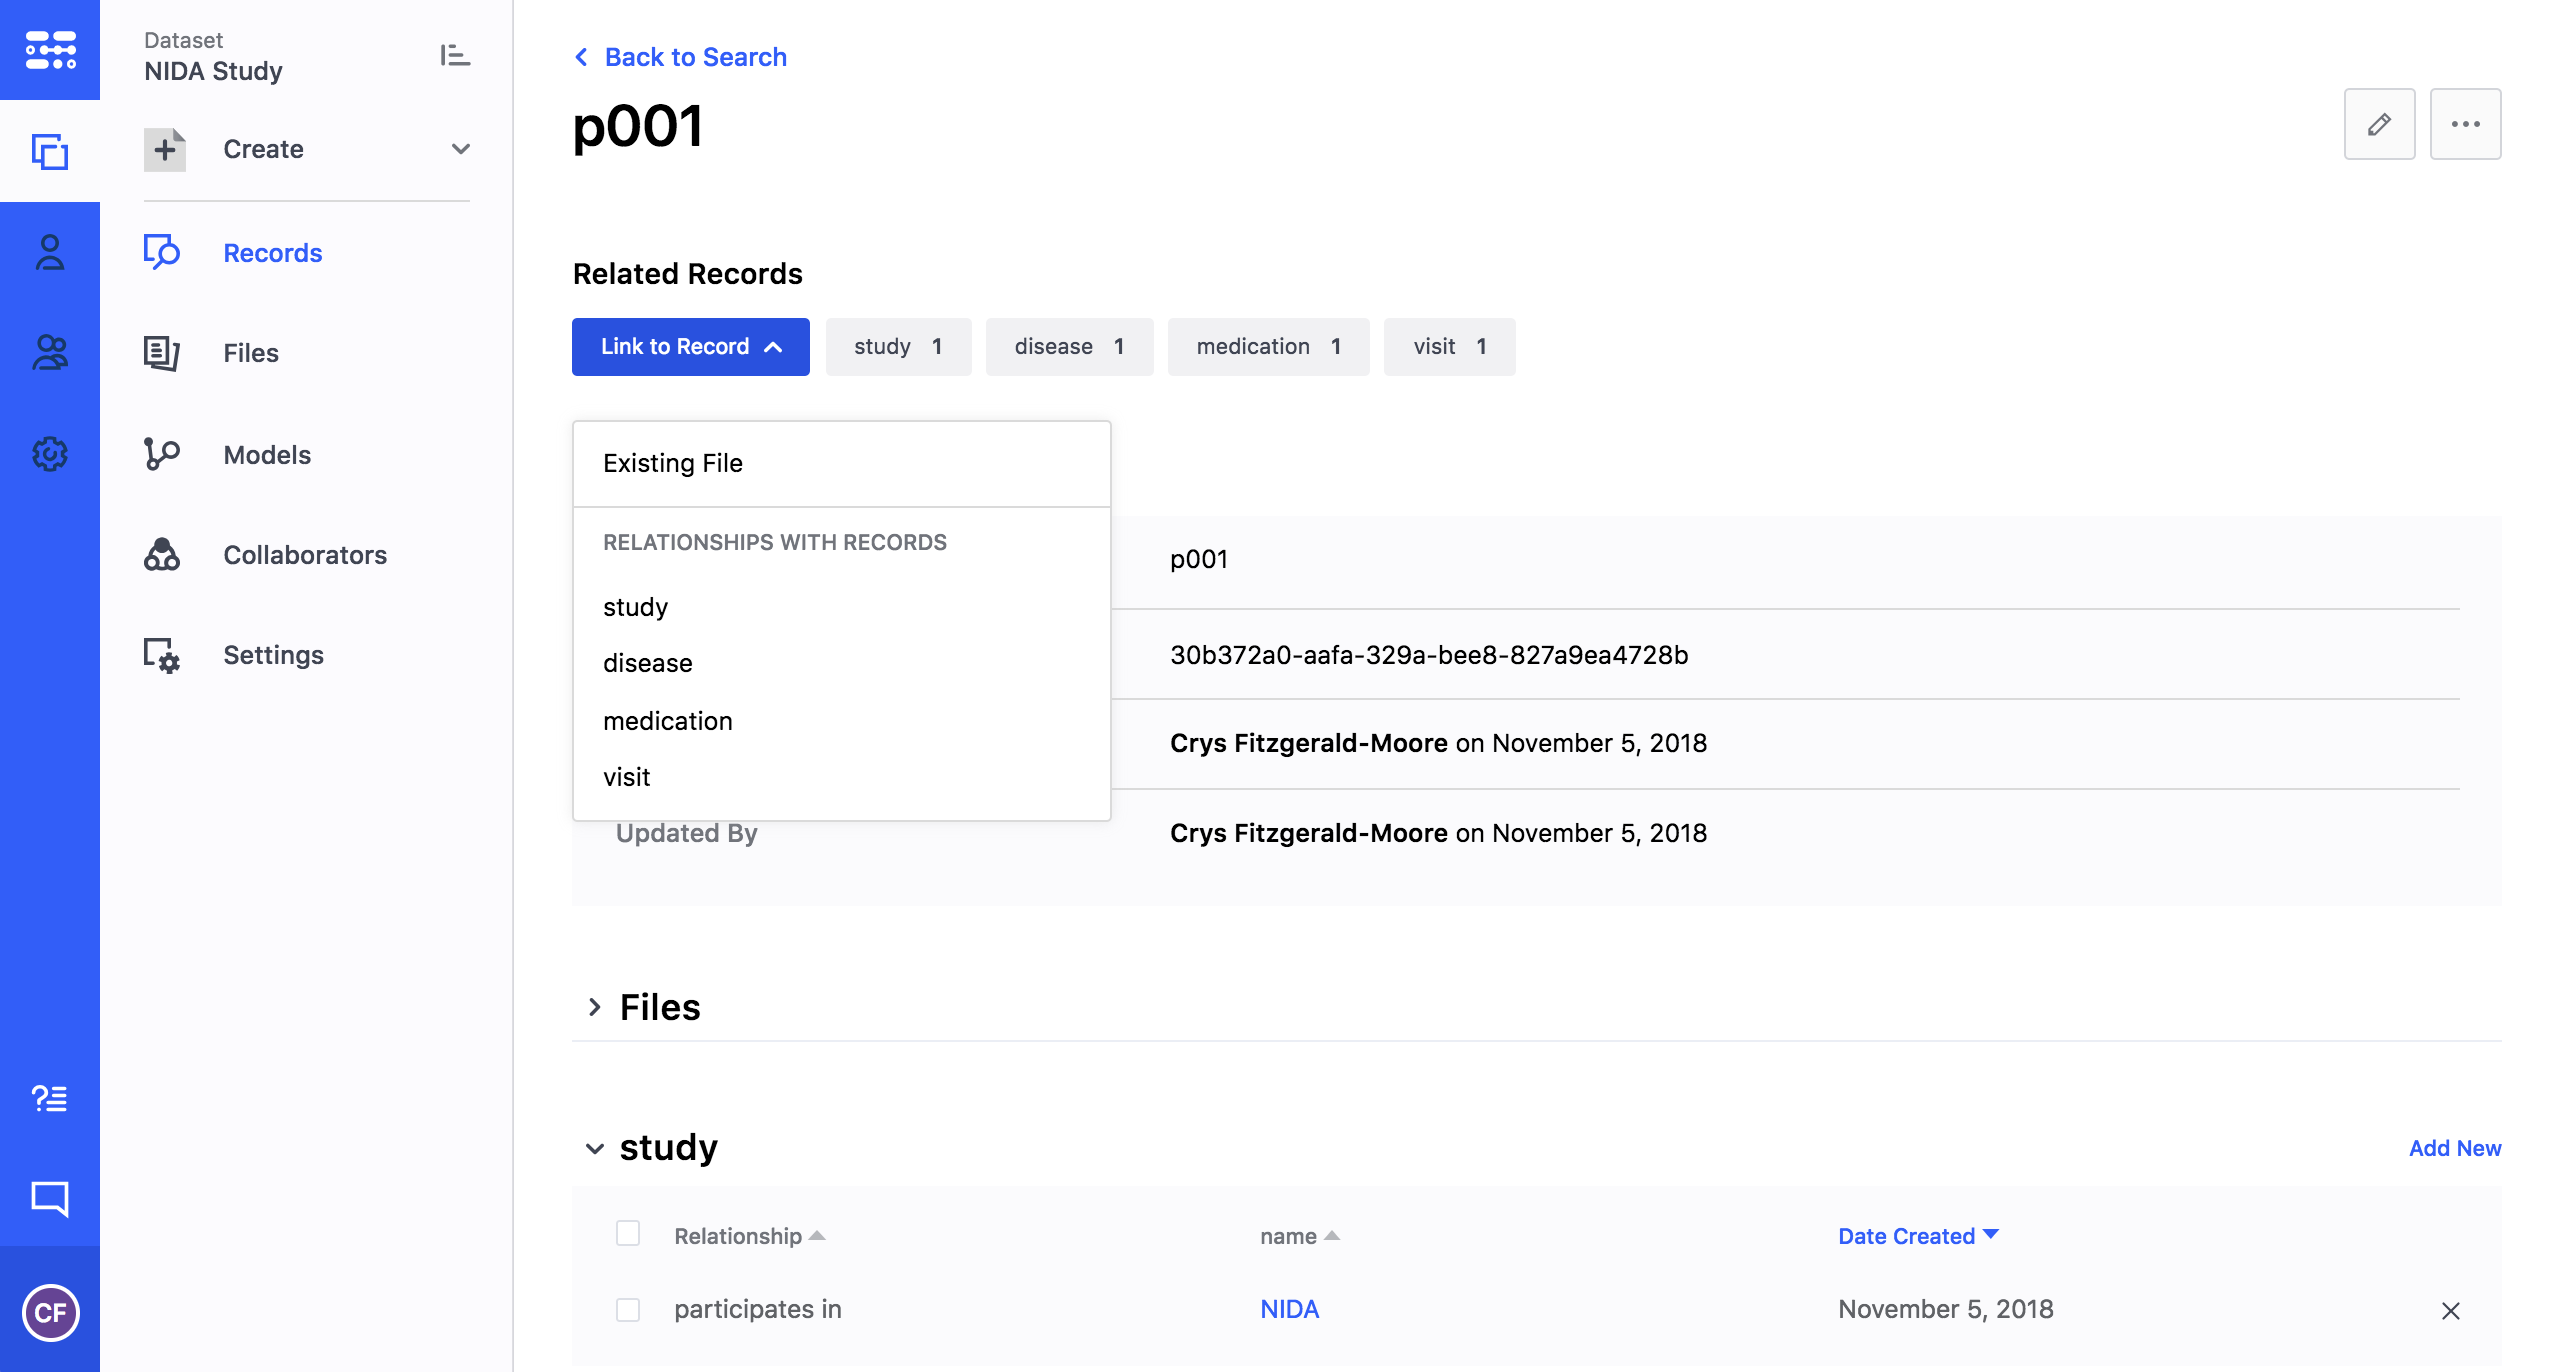The height and width of the screenshot is (1372, 2556).
Task: Choose medication in Link to Record menu
Action: tap(668, 721)
